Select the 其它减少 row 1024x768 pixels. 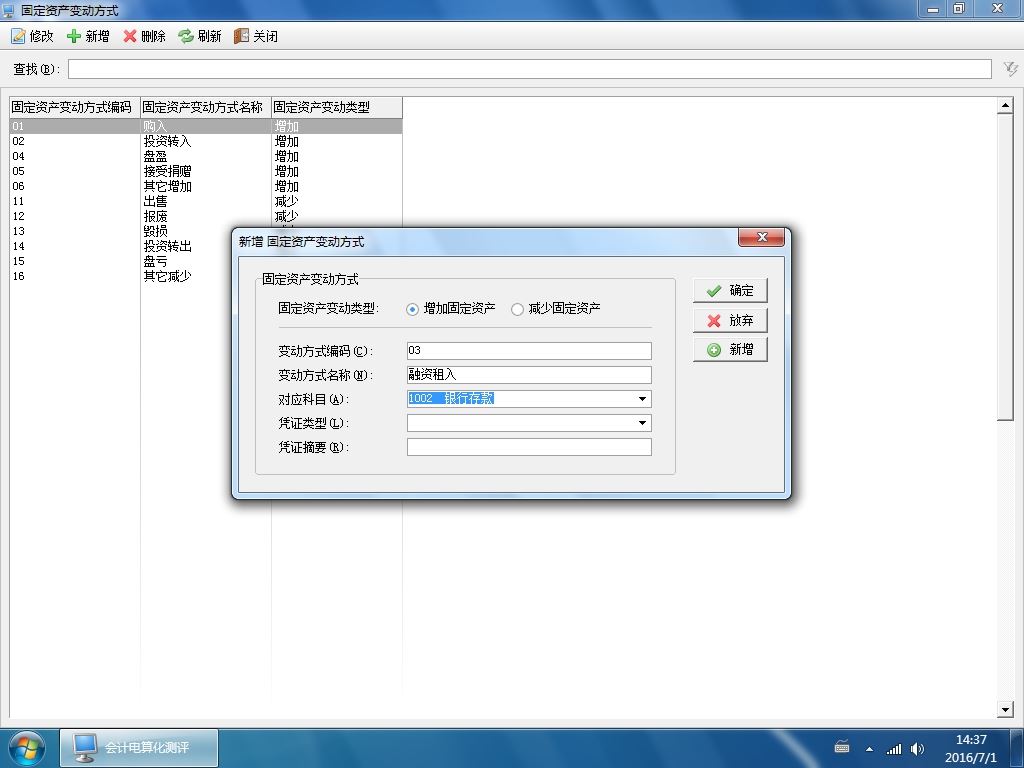click(x=121, y=276)
